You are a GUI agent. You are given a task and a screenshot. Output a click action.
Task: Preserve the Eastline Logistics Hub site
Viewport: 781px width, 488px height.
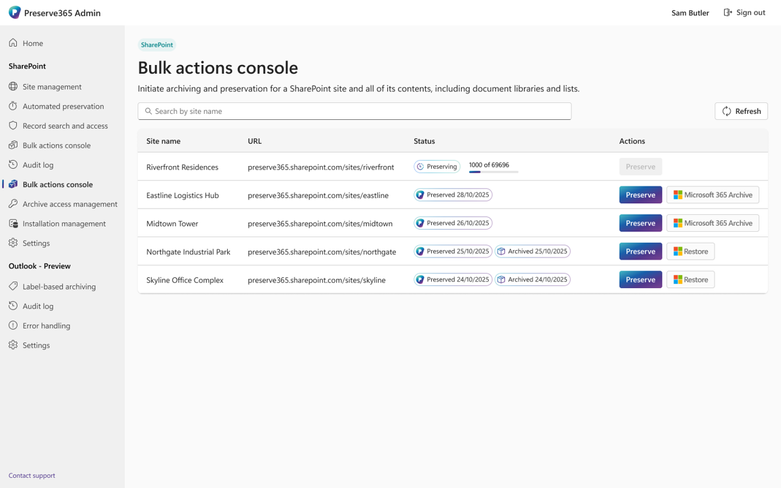(x=640, y=195)
